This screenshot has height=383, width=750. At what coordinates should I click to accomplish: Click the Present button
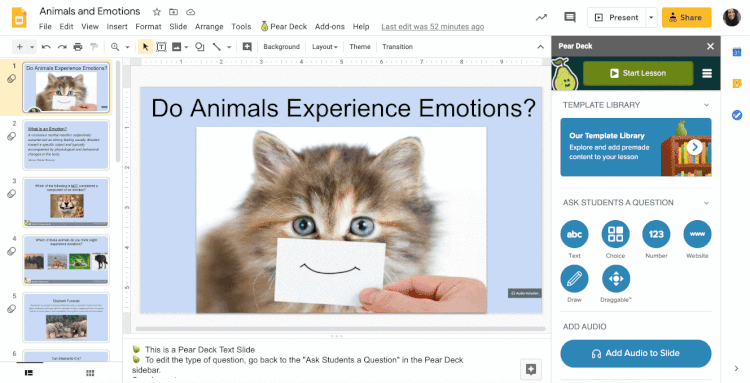click(x=617, y=18)
